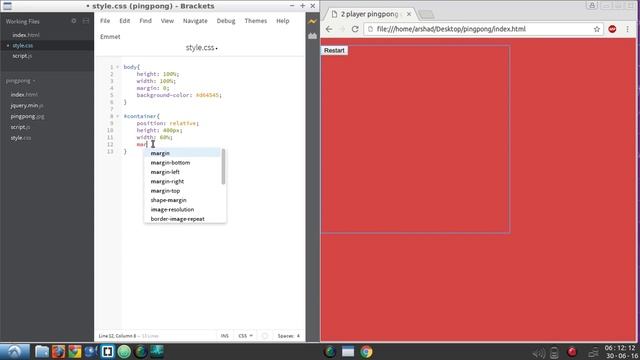The width and height of the screenshot is (640, 360).
Task: Collapse the body rule fold arrow
Action: tap(118, 67)
